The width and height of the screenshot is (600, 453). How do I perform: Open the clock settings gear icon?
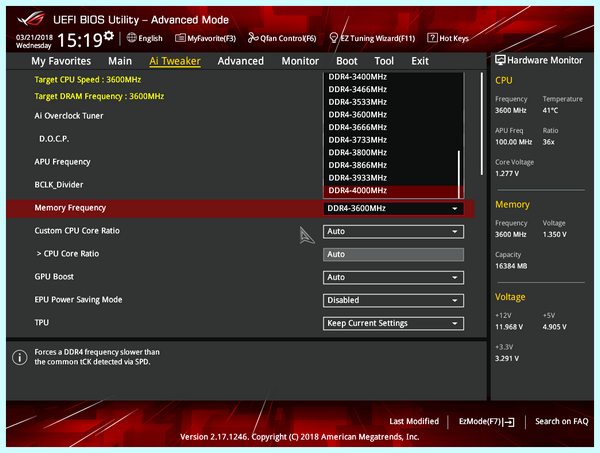109,36
